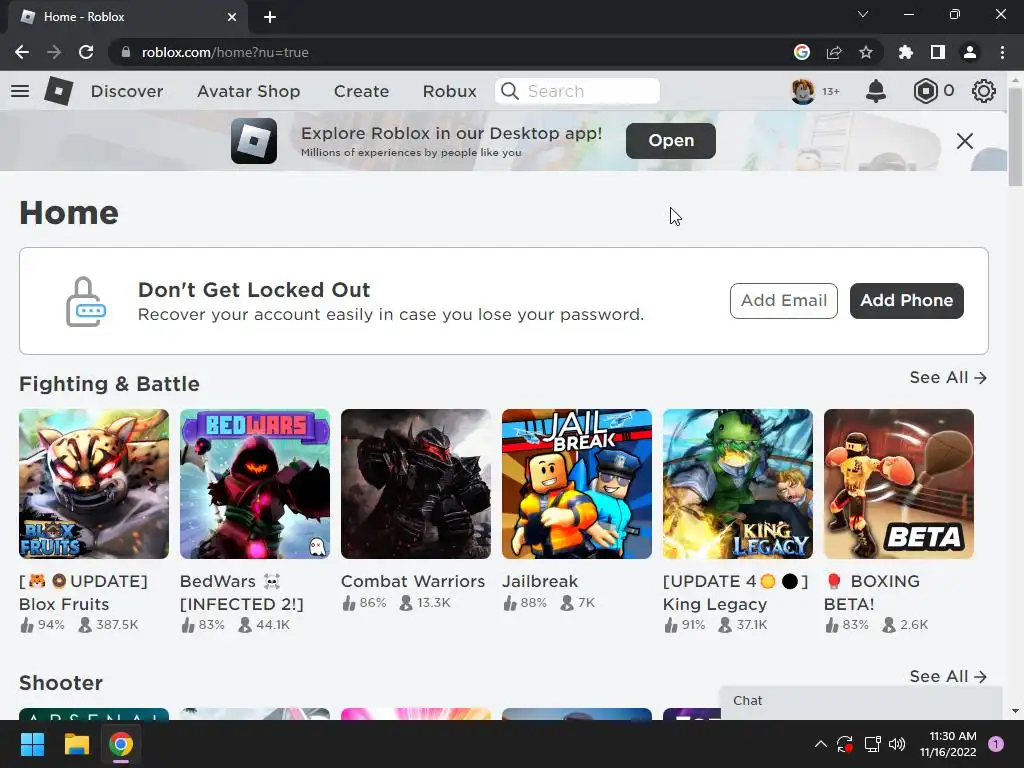The height and width of the screenshot is (768, 1024).
Task: Open the BOXING BETA game thumbnail
Action: (x=899, y=484)
